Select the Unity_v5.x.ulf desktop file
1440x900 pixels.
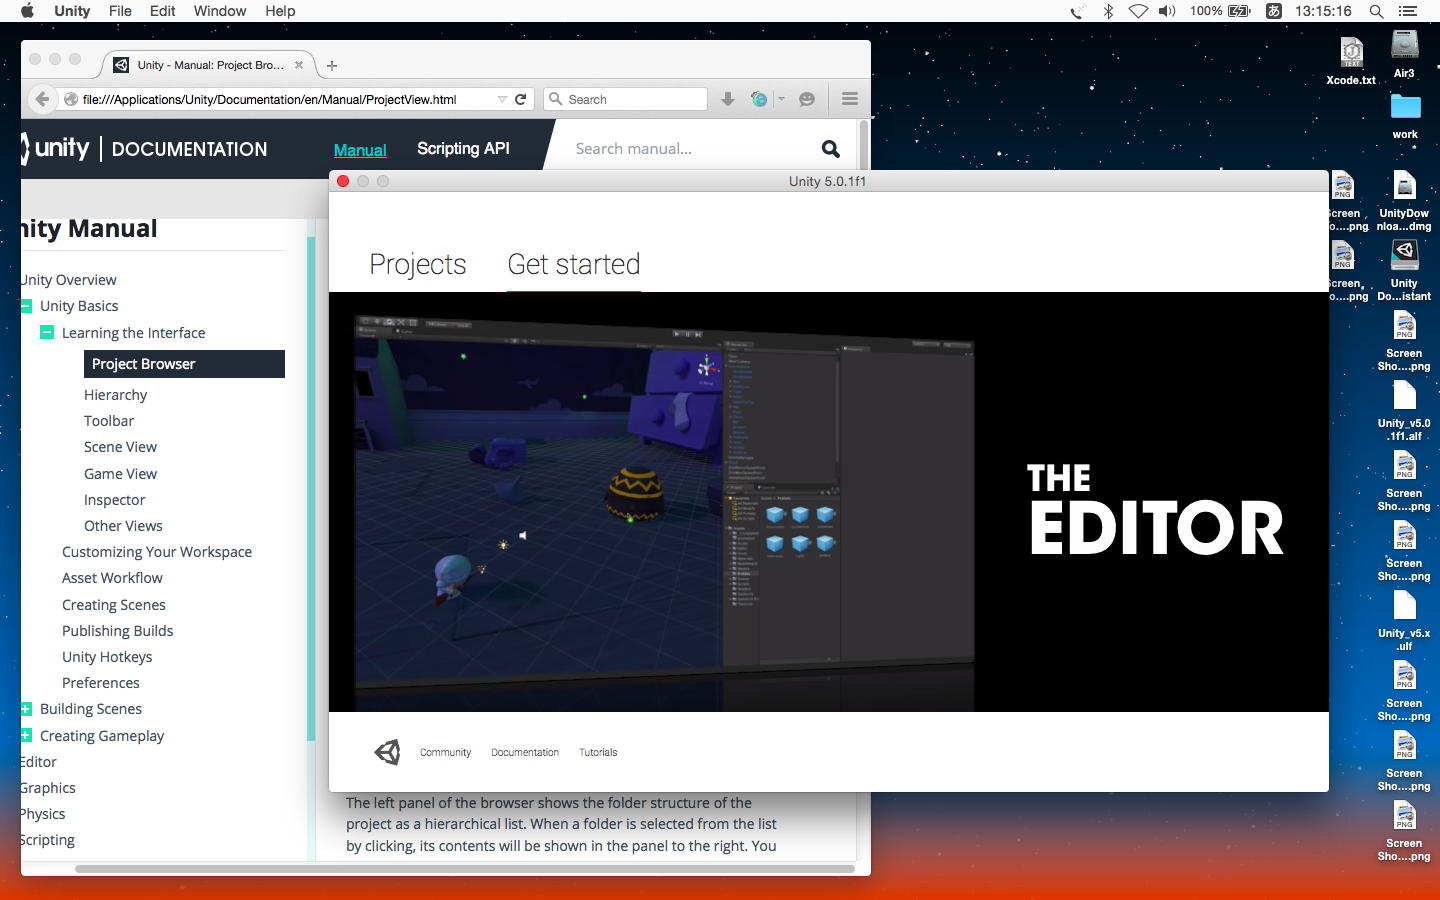(x=1404, y=621)
